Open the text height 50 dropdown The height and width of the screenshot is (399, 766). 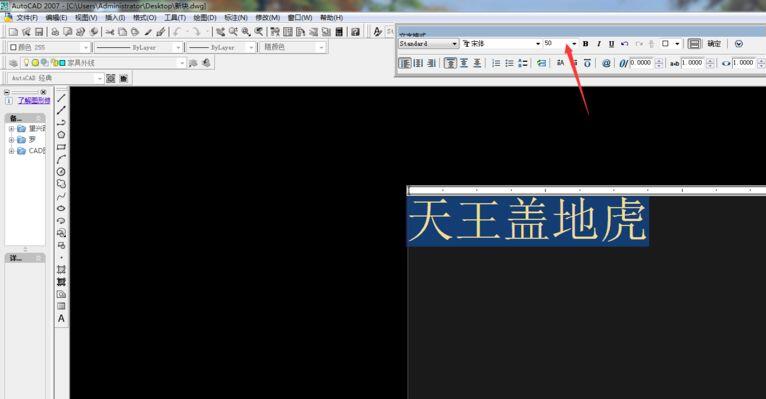click(x=574, y=43)
